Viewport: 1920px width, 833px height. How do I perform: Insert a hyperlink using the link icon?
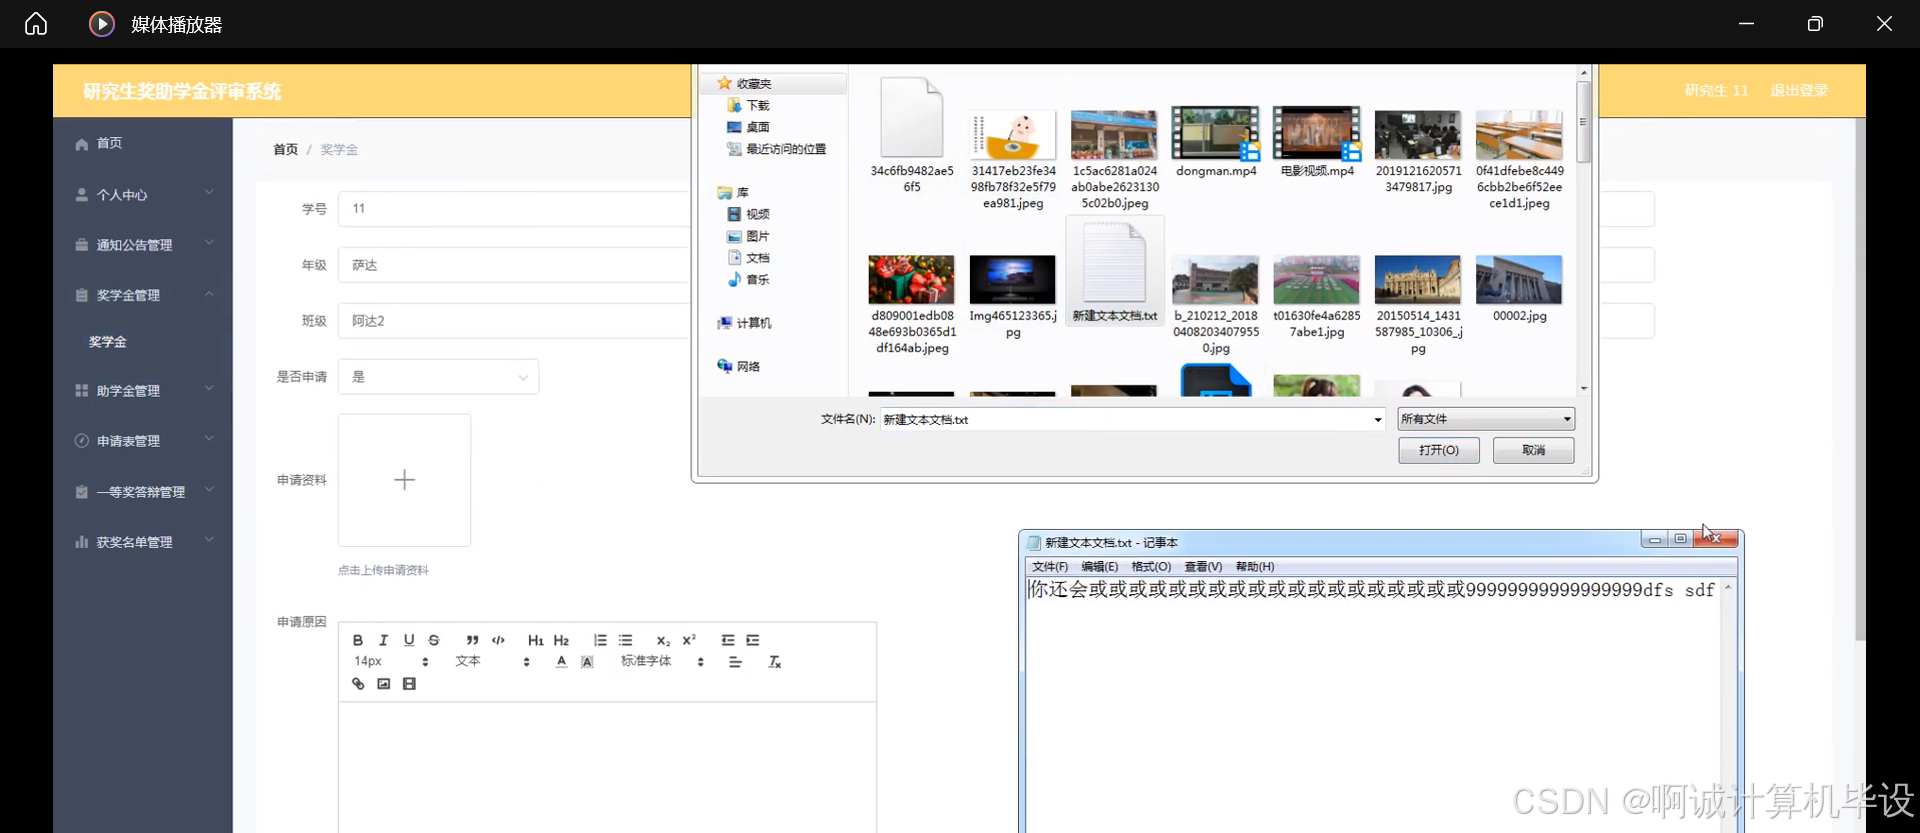pos(358,684)
